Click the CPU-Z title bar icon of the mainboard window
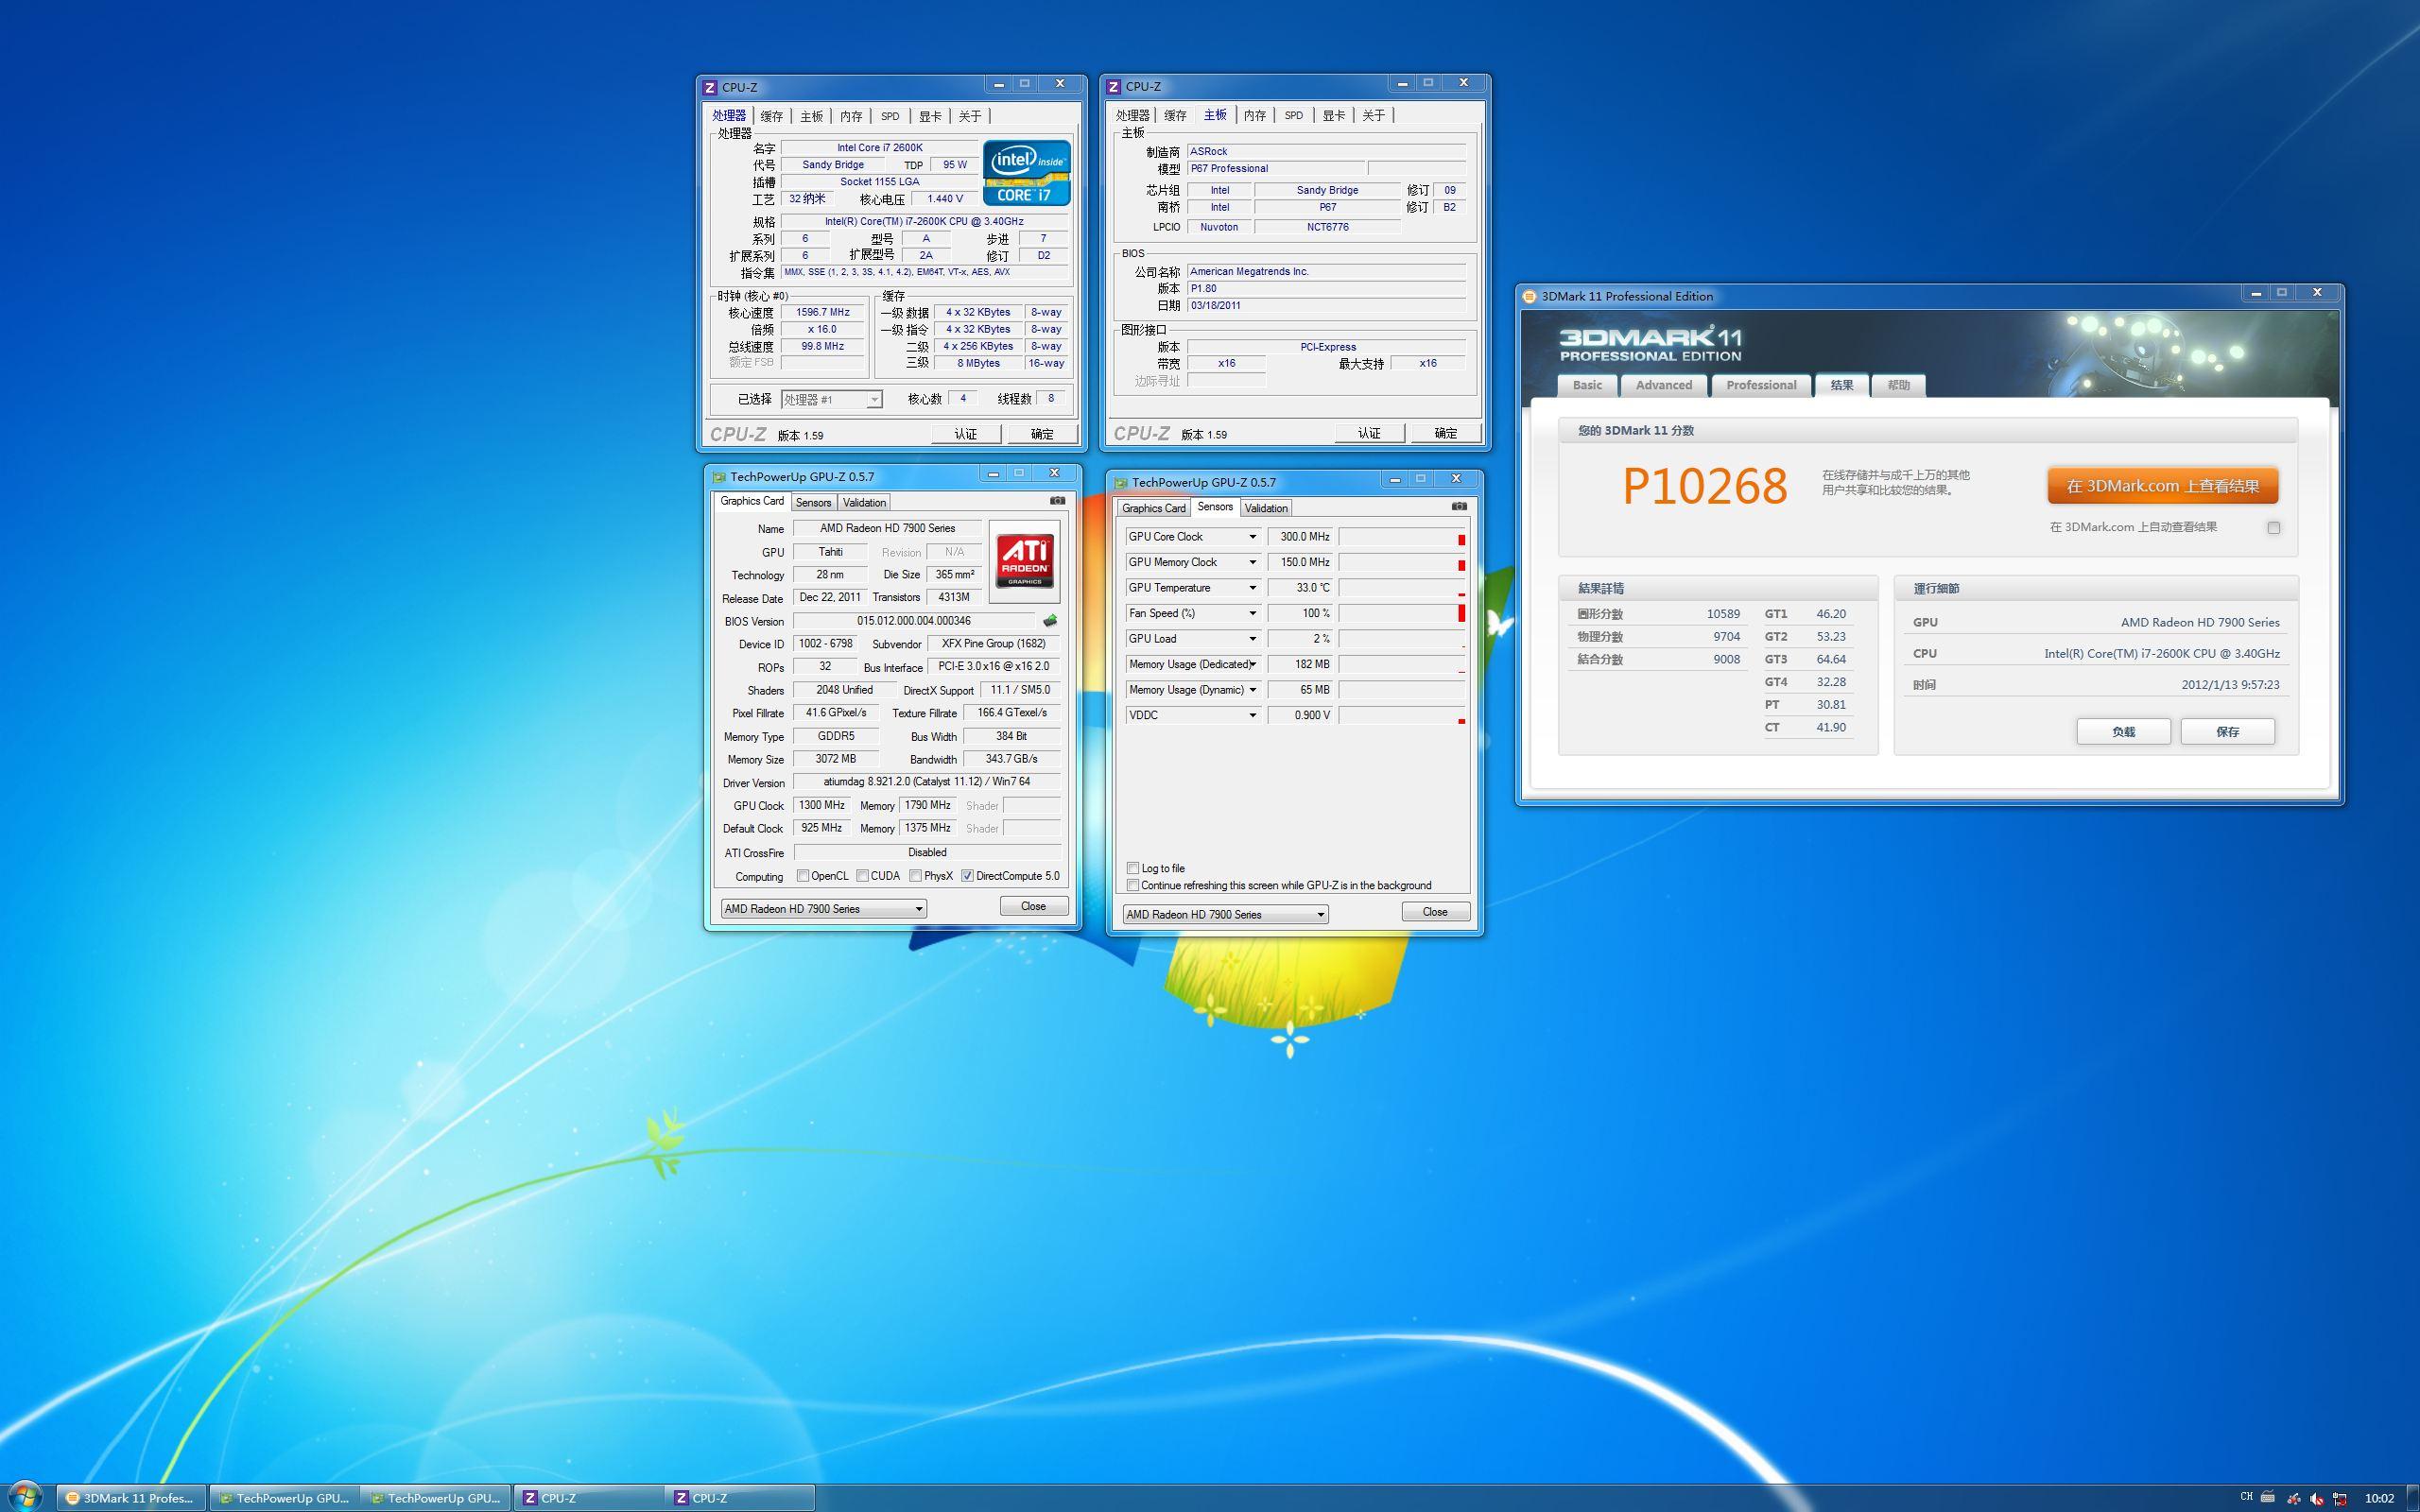This screenshot has width=2420, height=1512. tap(1113, 87)
